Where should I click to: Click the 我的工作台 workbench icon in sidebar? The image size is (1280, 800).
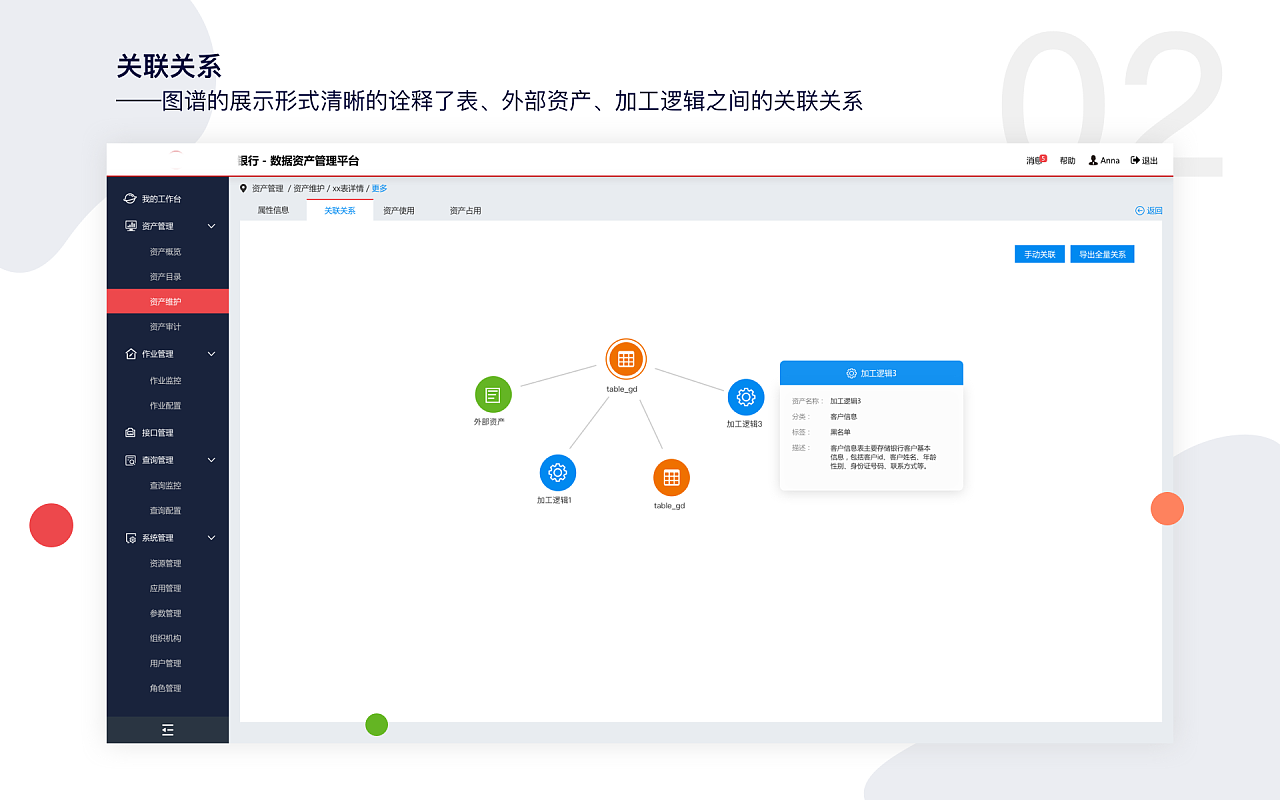pos(129,198)
